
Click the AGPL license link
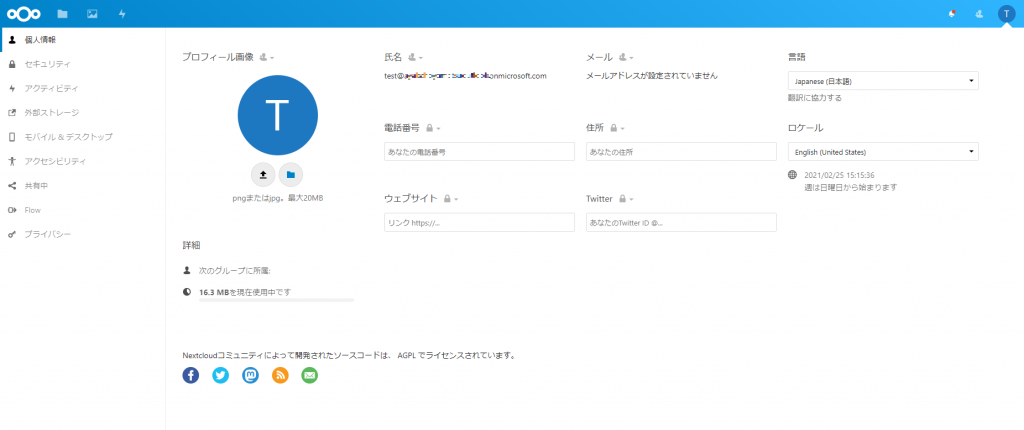click(406, 356)
